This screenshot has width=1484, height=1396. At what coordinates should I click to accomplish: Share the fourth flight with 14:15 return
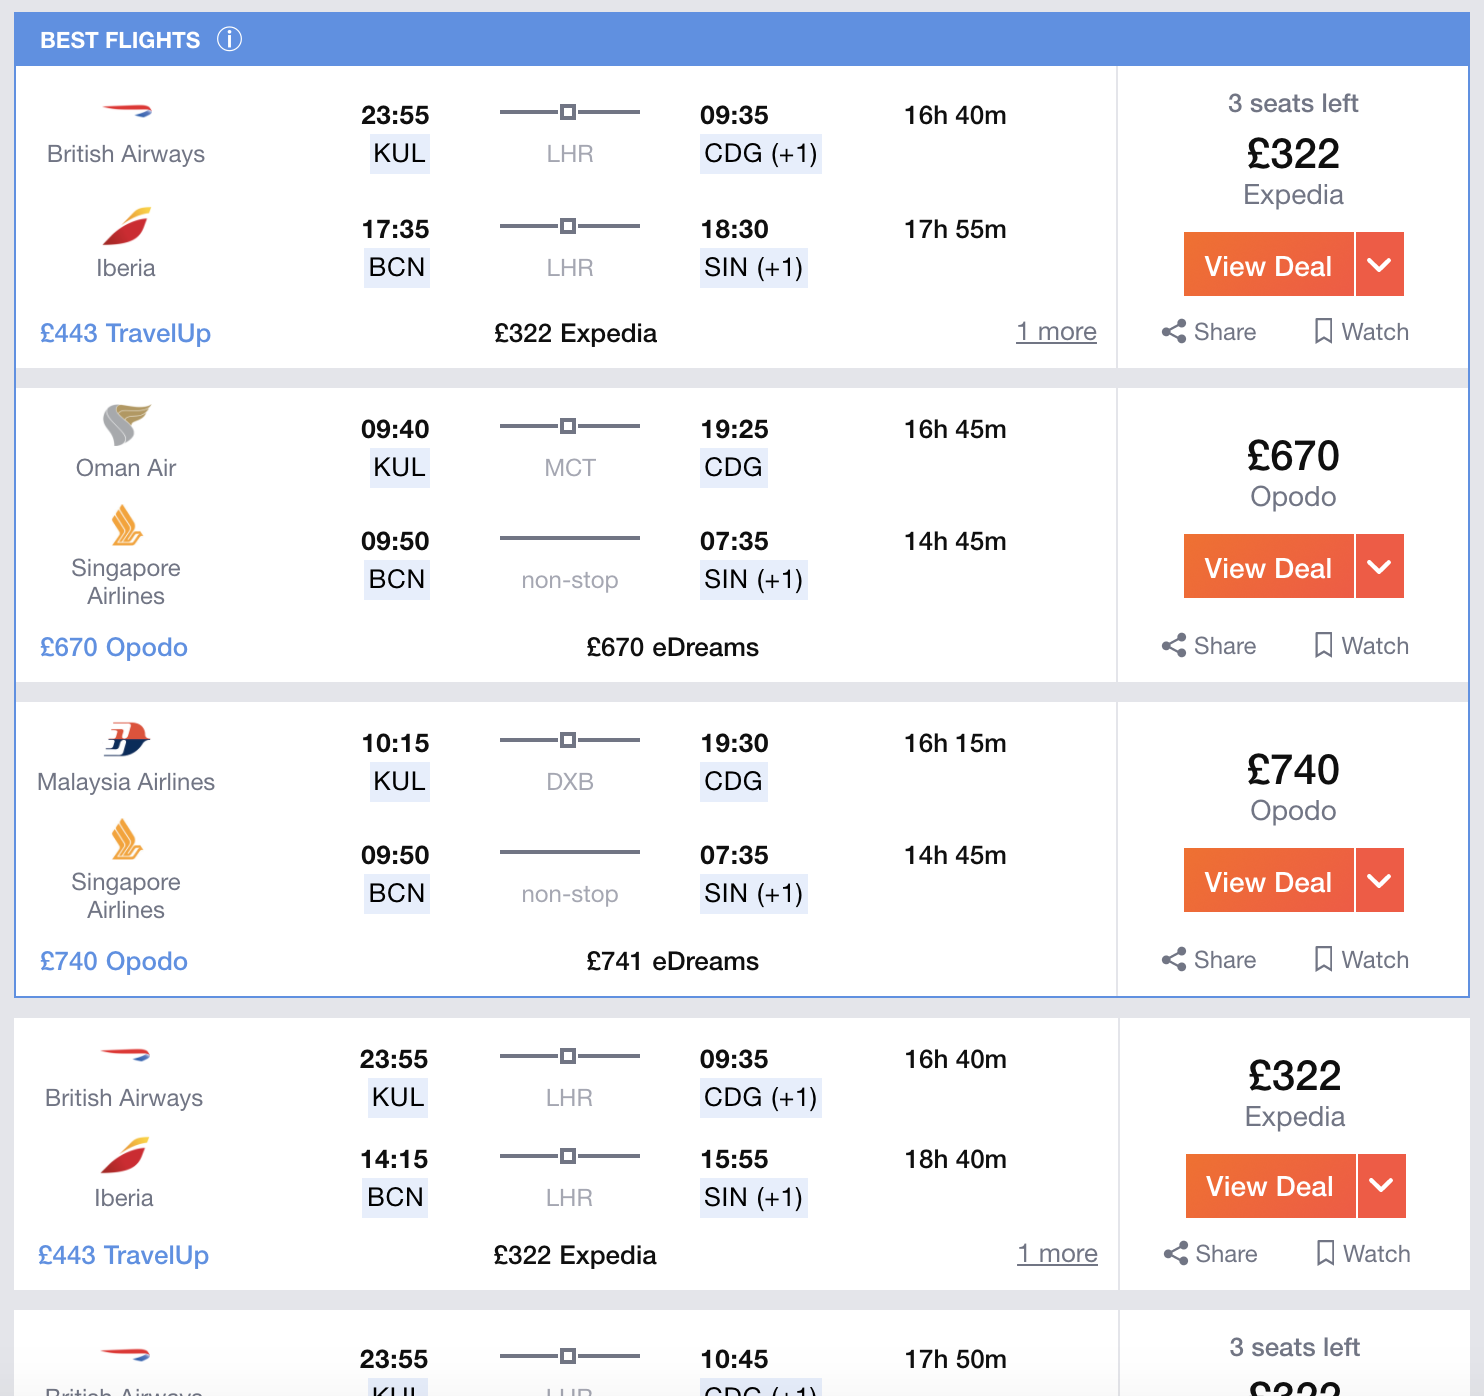coord(1211,1254)
